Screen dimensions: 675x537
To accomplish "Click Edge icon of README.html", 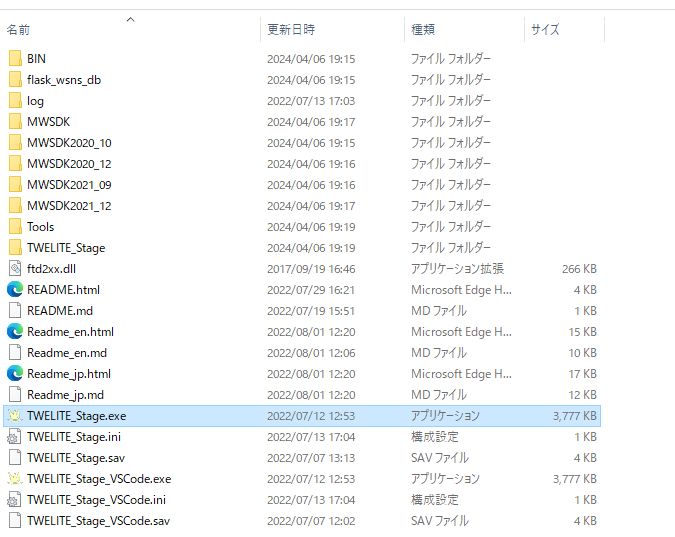I will (x=15, y=290).
